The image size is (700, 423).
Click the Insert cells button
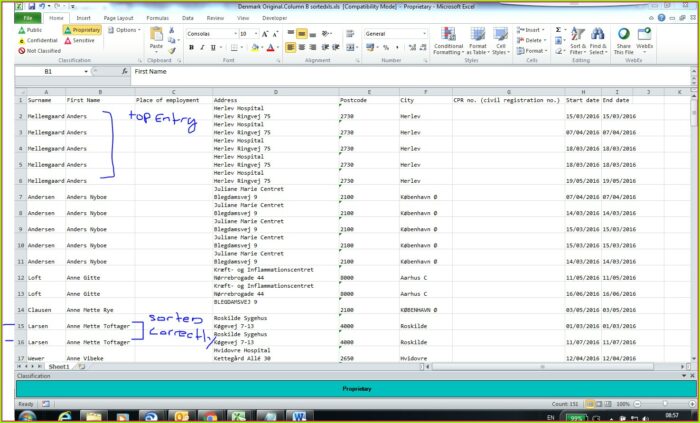pyautogui.click(x=531, y=30)
